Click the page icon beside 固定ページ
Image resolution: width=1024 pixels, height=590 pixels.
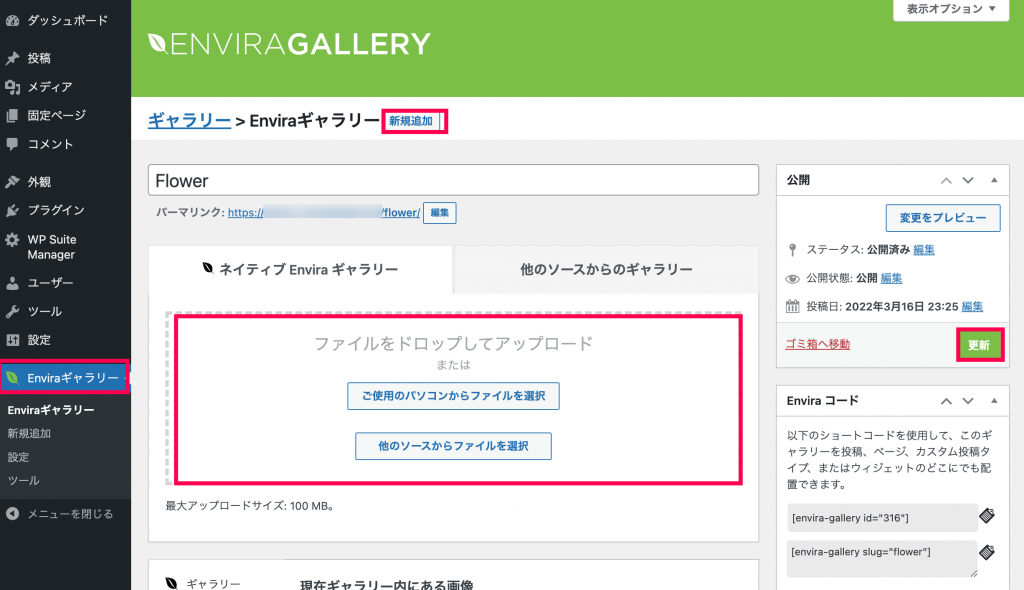point(12,116)
